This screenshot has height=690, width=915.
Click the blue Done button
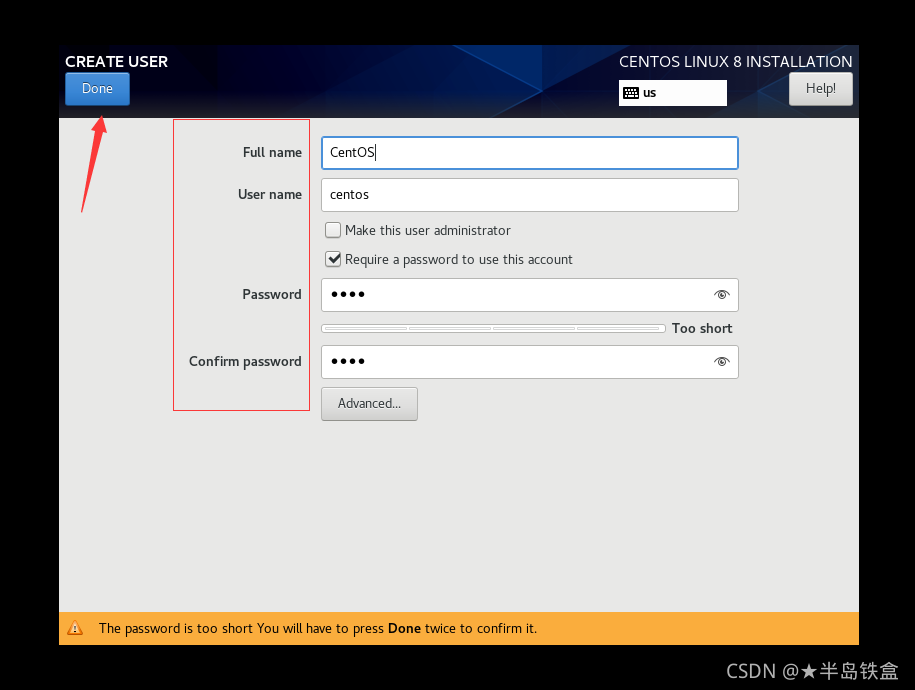(x=97, y=89)
